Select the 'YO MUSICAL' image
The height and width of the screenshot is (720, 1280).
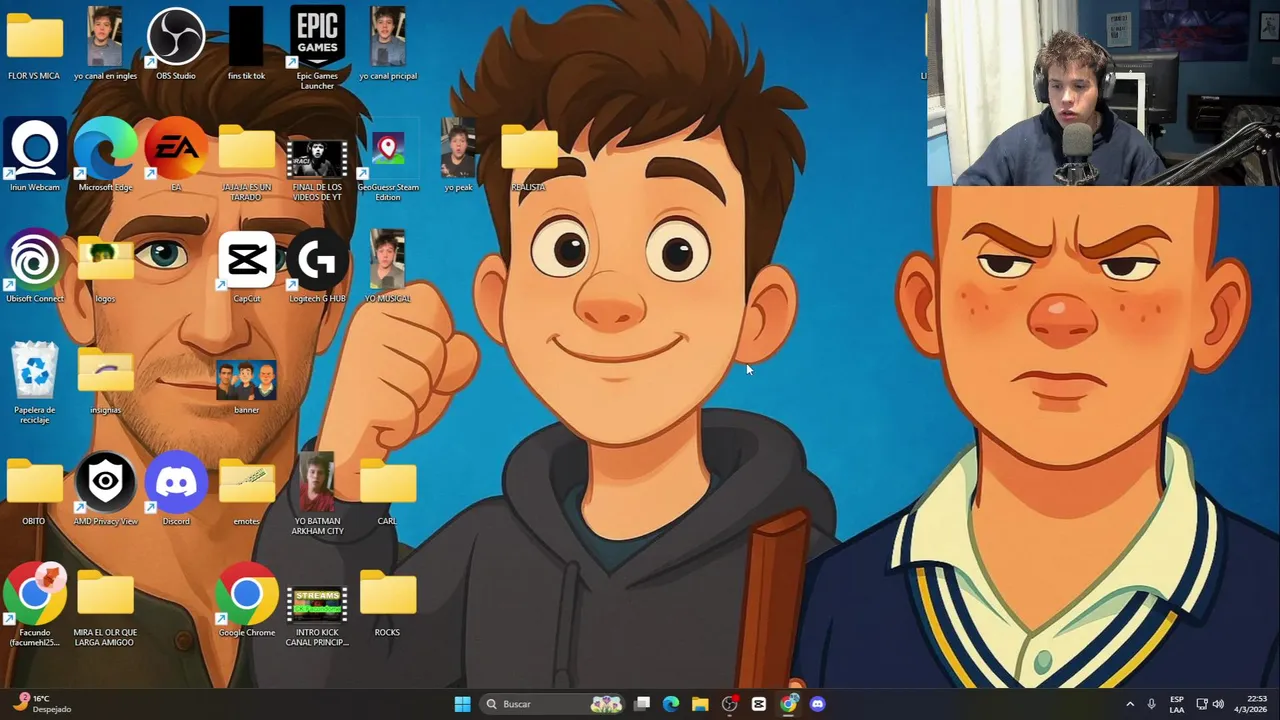(388, 266)
